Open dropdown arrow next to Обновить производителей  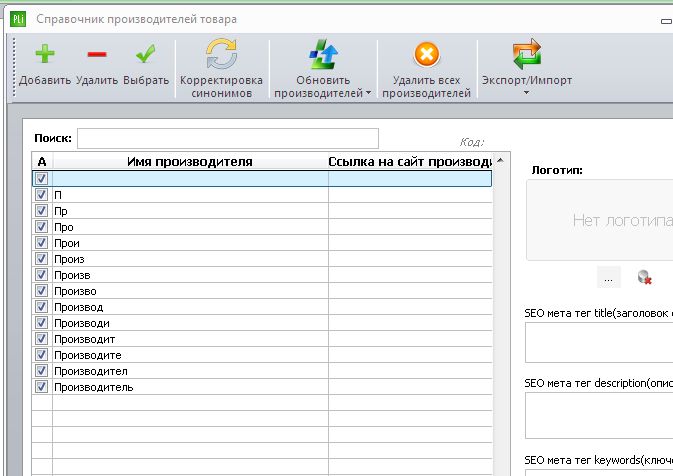[369, 93]
